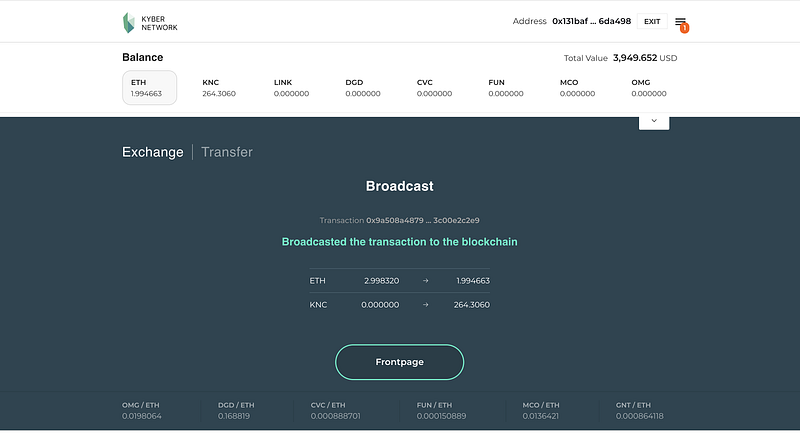Click 'Broadcasted the transaction to the blockchain' message

tap(399, 242)
